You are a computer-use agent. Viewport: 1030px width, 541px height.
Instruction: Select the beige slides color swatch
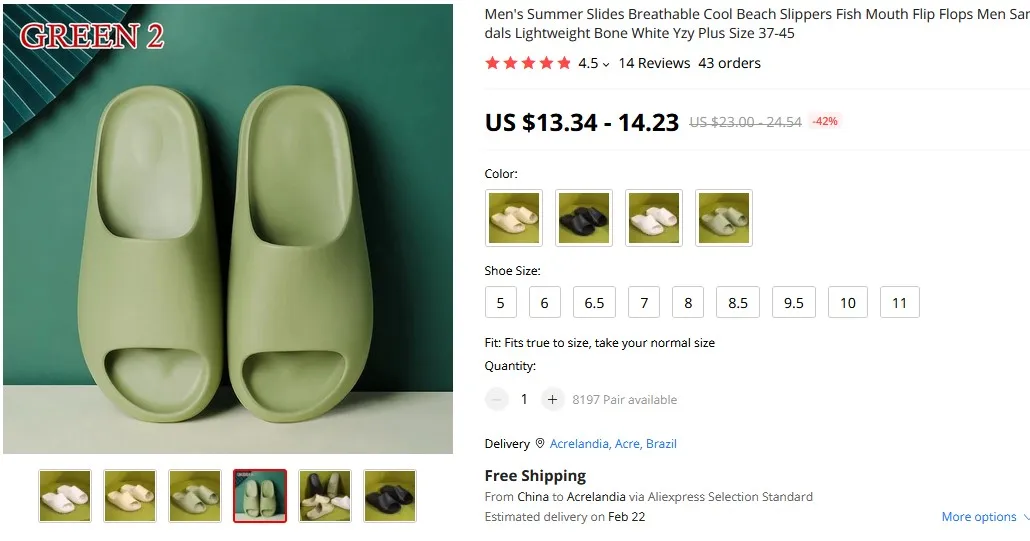point(514,218)
